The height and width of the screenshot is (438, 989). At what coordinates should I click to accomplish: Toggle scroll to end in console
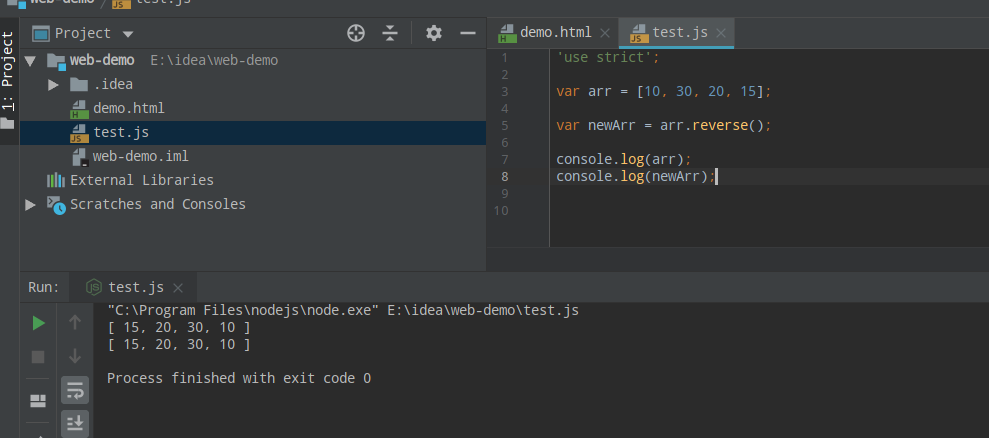pos(74,423)
